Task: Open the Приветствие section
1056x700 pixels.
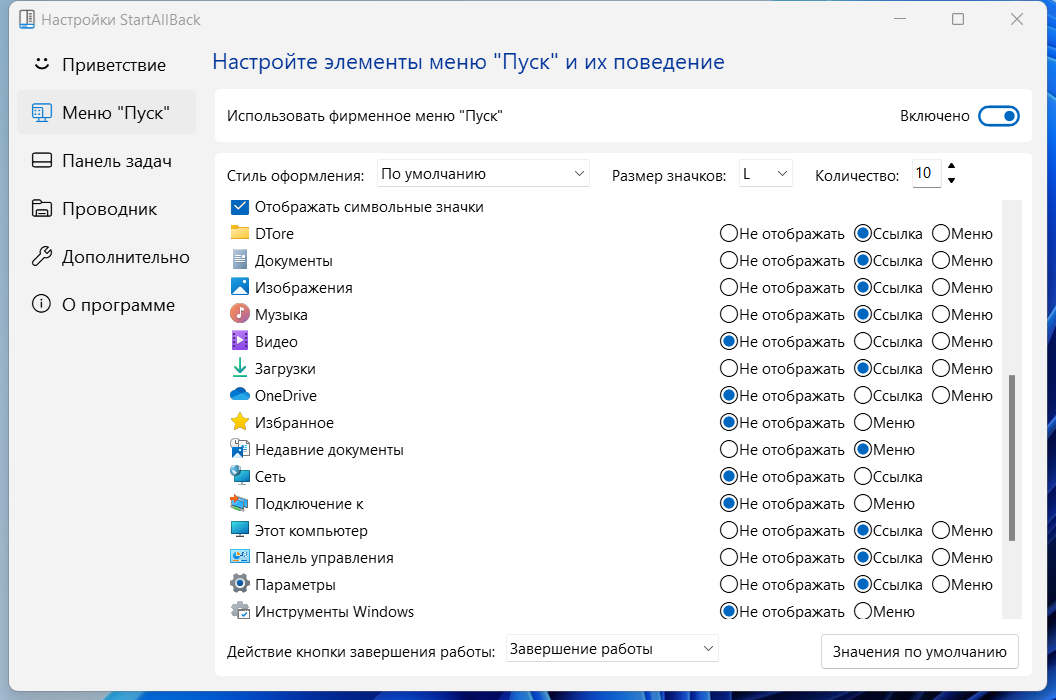Action: [106, 65]
